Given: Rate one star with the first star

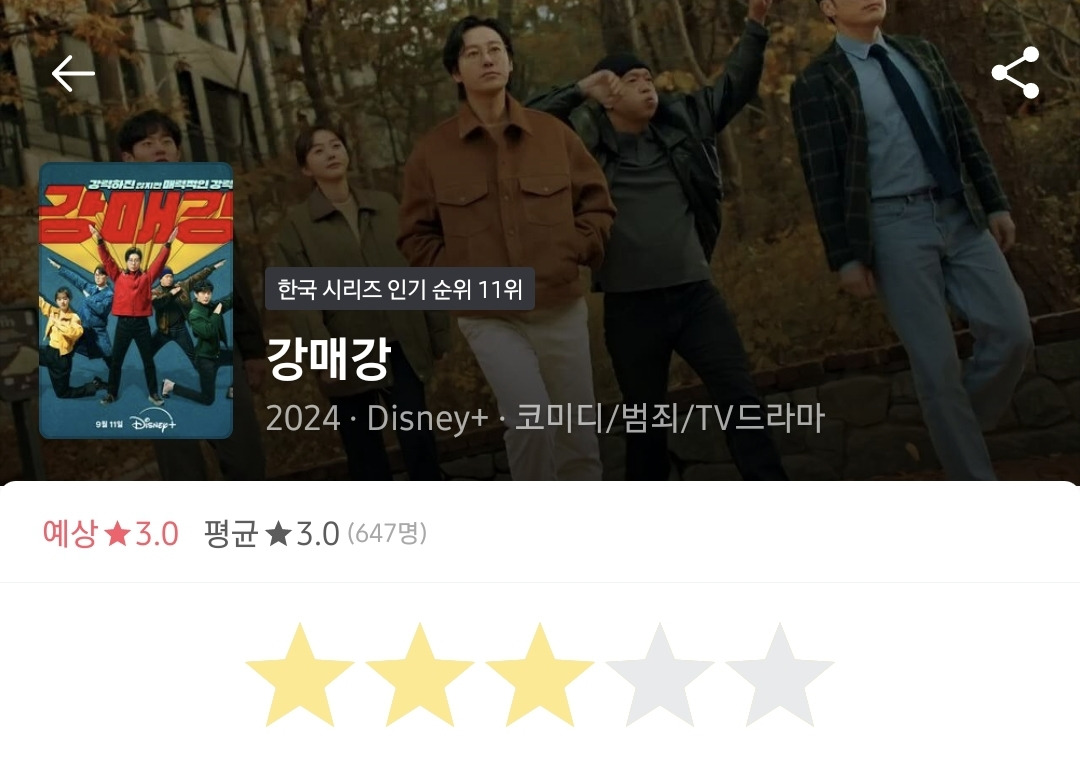Looking at the screenshot, I should tap(300, 675).
